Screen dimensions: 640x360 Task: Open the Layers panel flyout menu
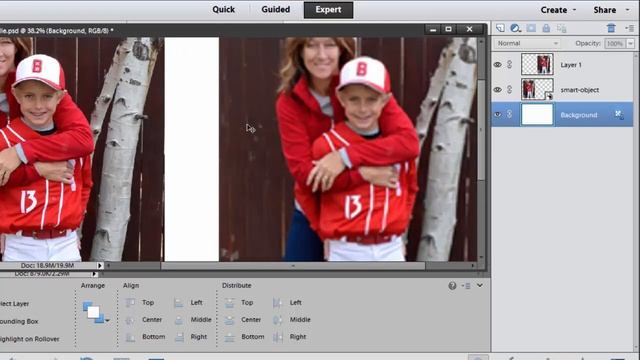click(x=629, y=28)
